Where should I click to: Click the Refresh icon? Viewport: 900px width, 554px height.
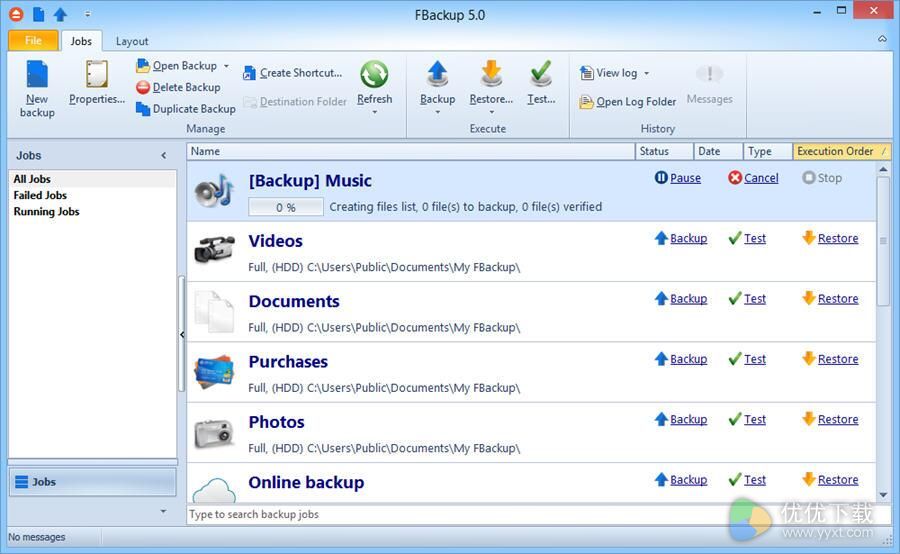(374, 75)
